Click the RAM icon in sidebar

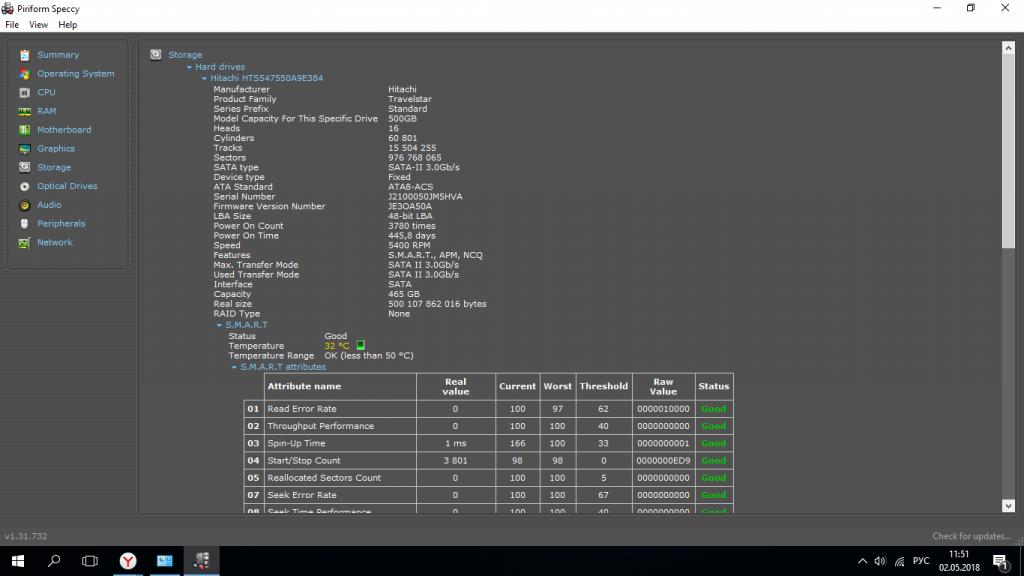[25, 111]
